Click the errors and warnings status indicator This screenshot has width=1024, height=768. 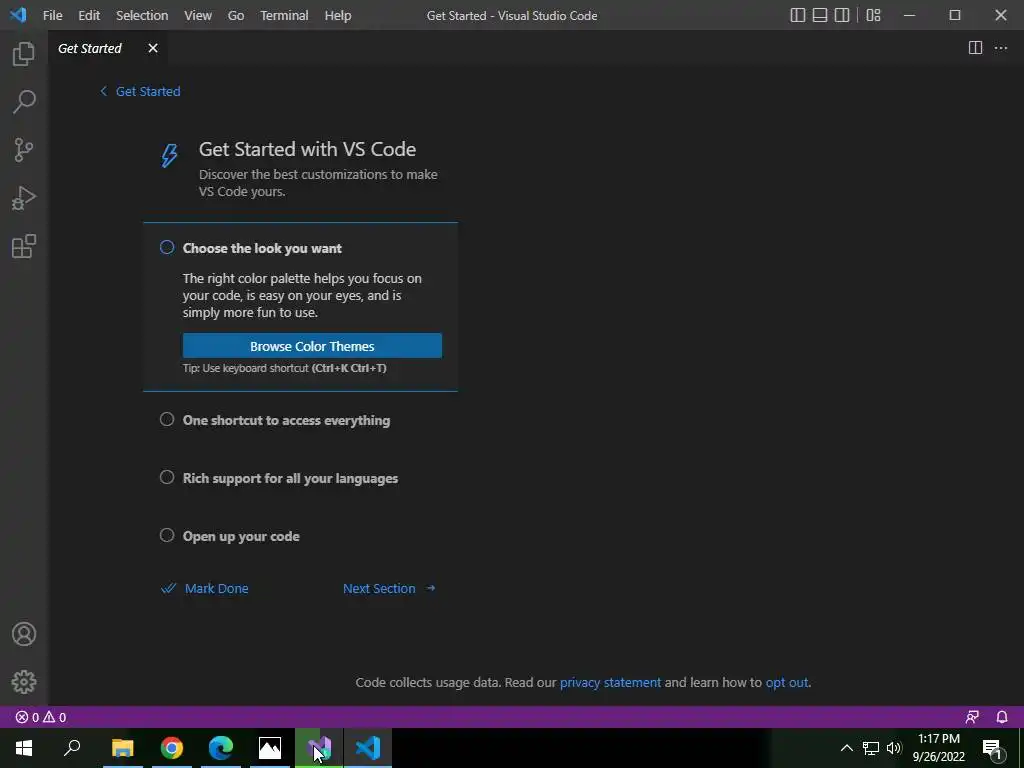[40, 717]
